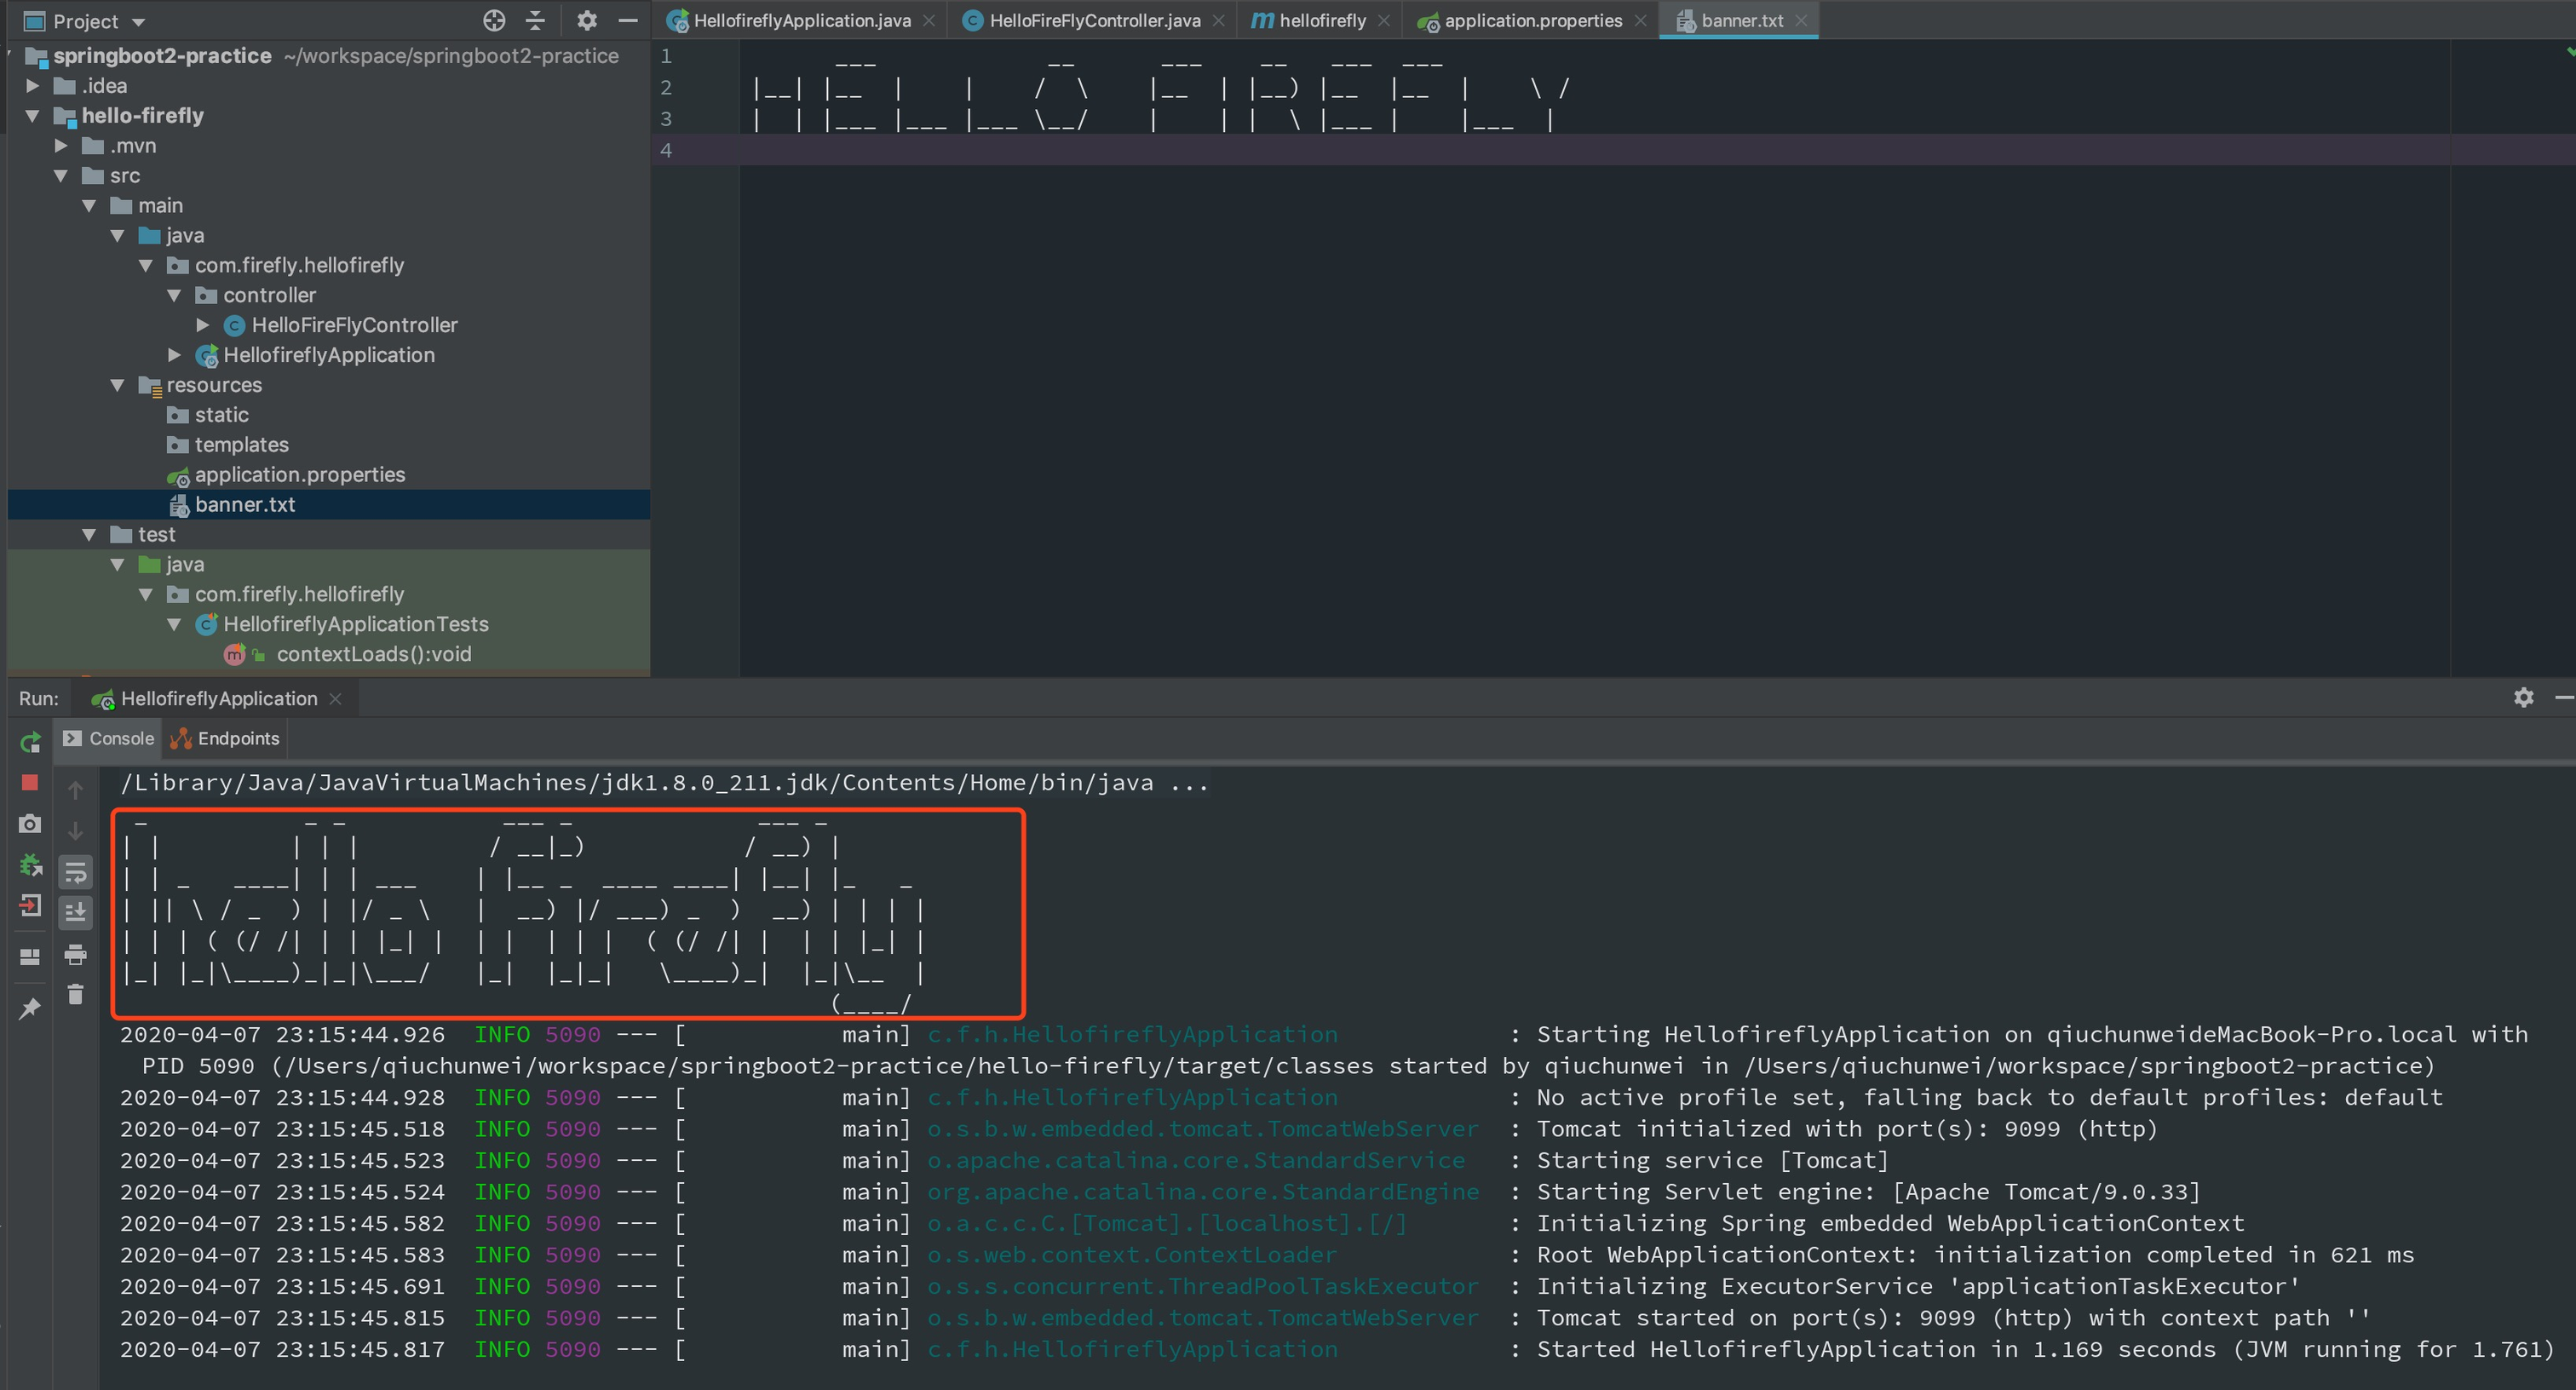Close the banner.txt editor tab
The width and height of the screenshot is (2576, 1390).
(x=1801, y=21)
